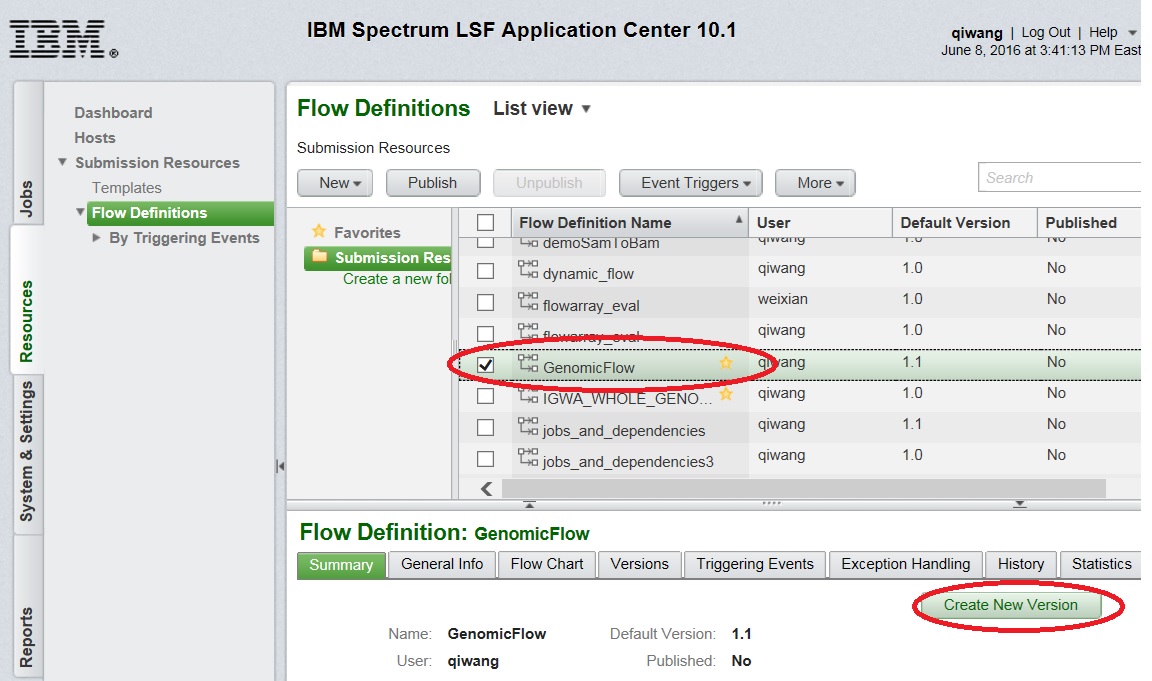Screen dimensions: 1152x681
Task: Select Favorites in folder pane
Action: (367, 232)
